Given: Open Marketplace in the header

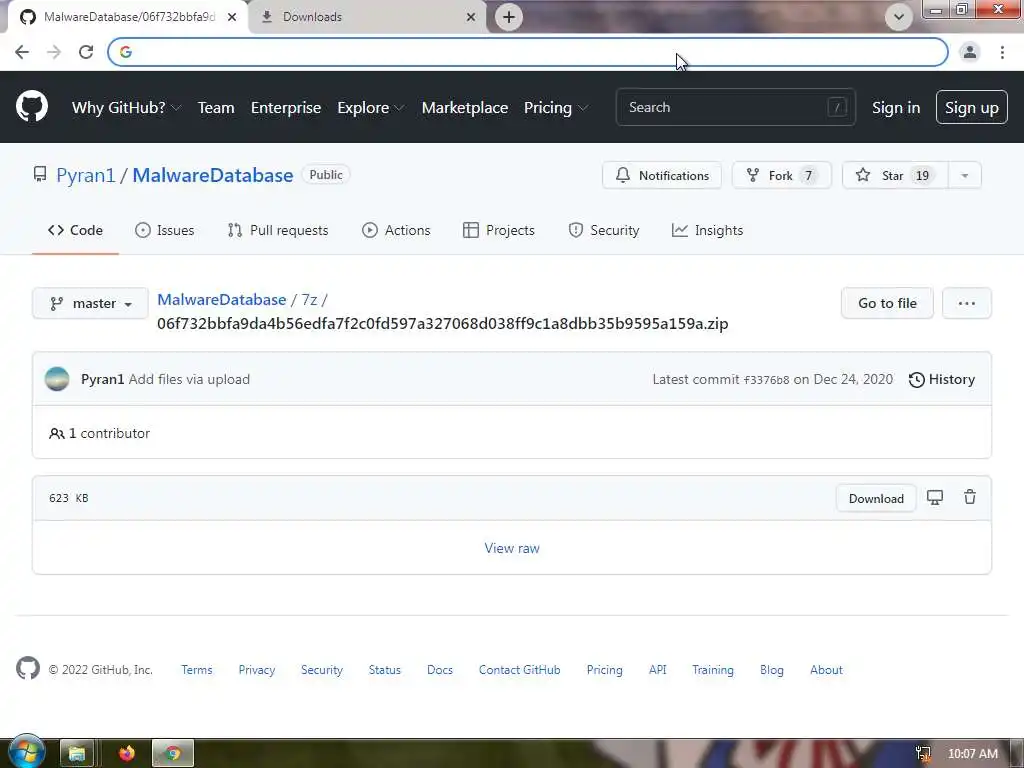Looking at the screenshot, I should pos(465,108).
